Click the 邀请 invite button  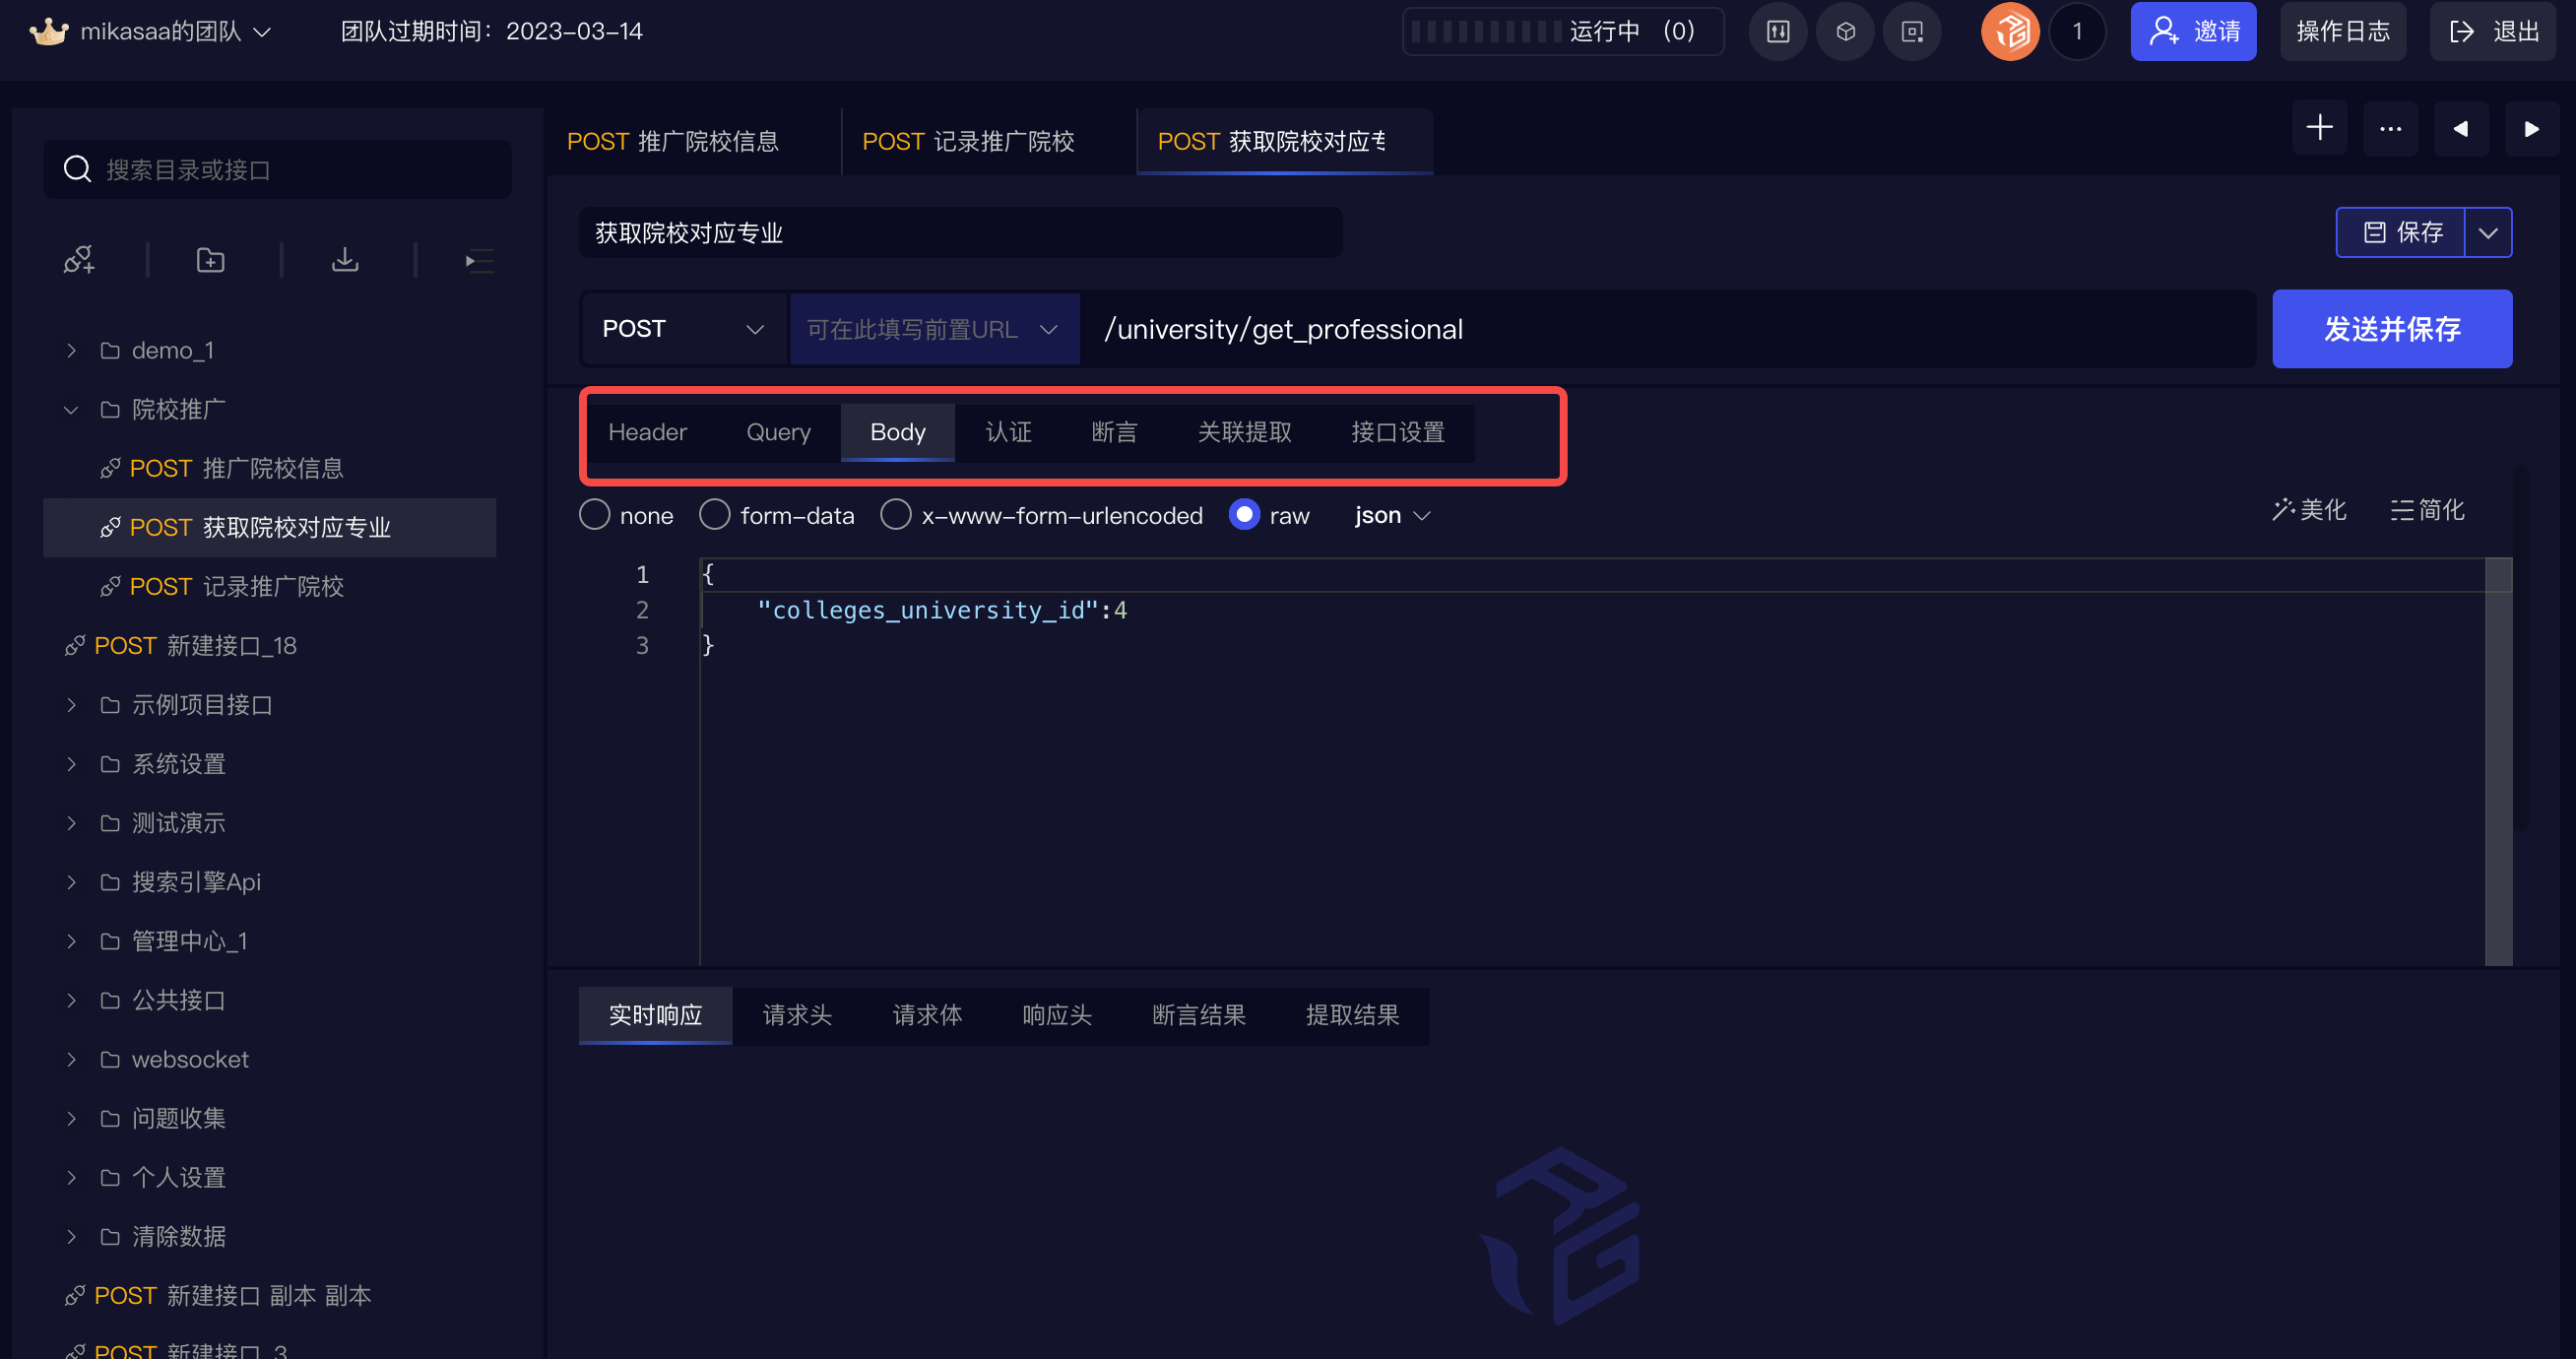coord(2193,32)
